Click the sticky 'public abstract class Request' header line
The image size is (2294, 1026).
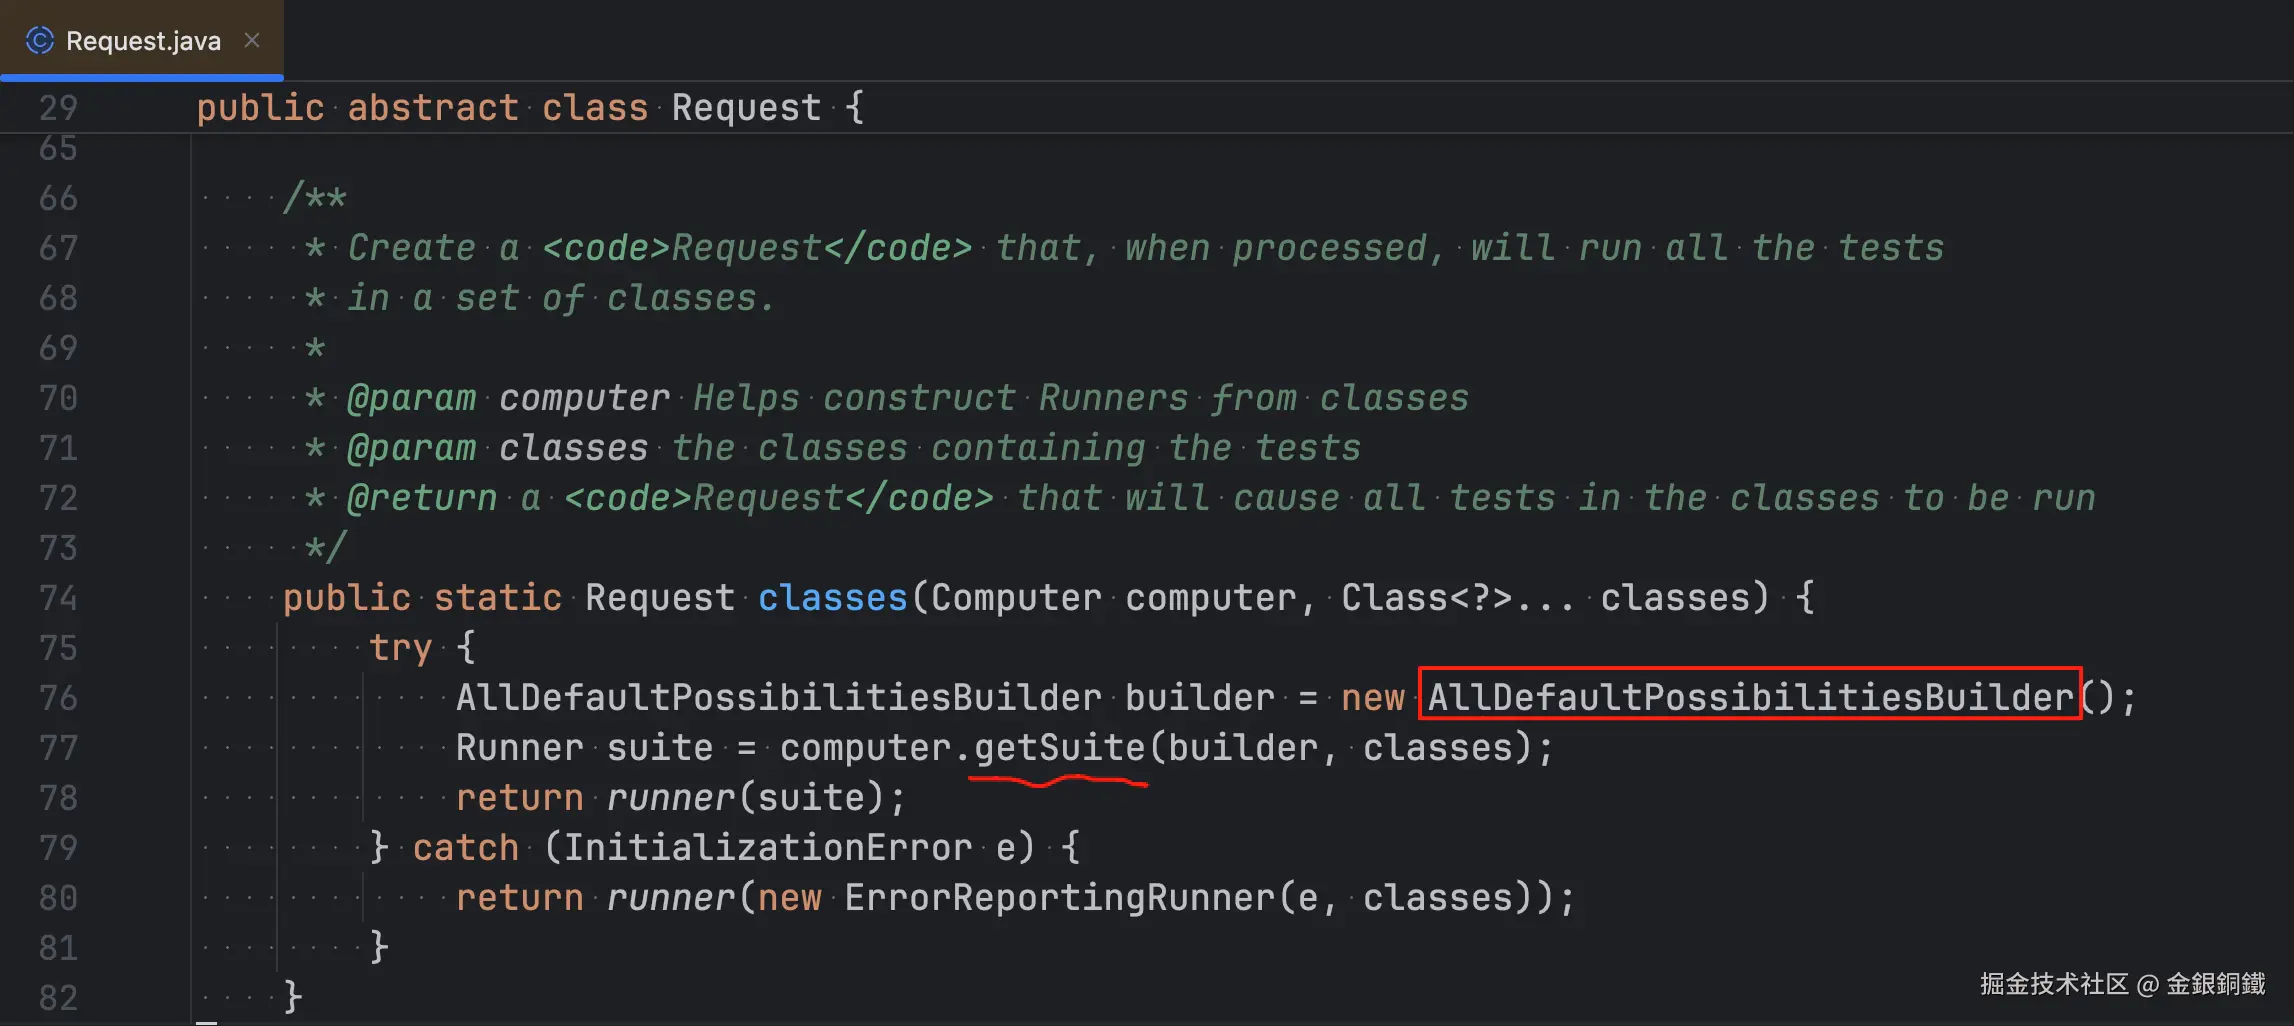(x=530, y=108)
